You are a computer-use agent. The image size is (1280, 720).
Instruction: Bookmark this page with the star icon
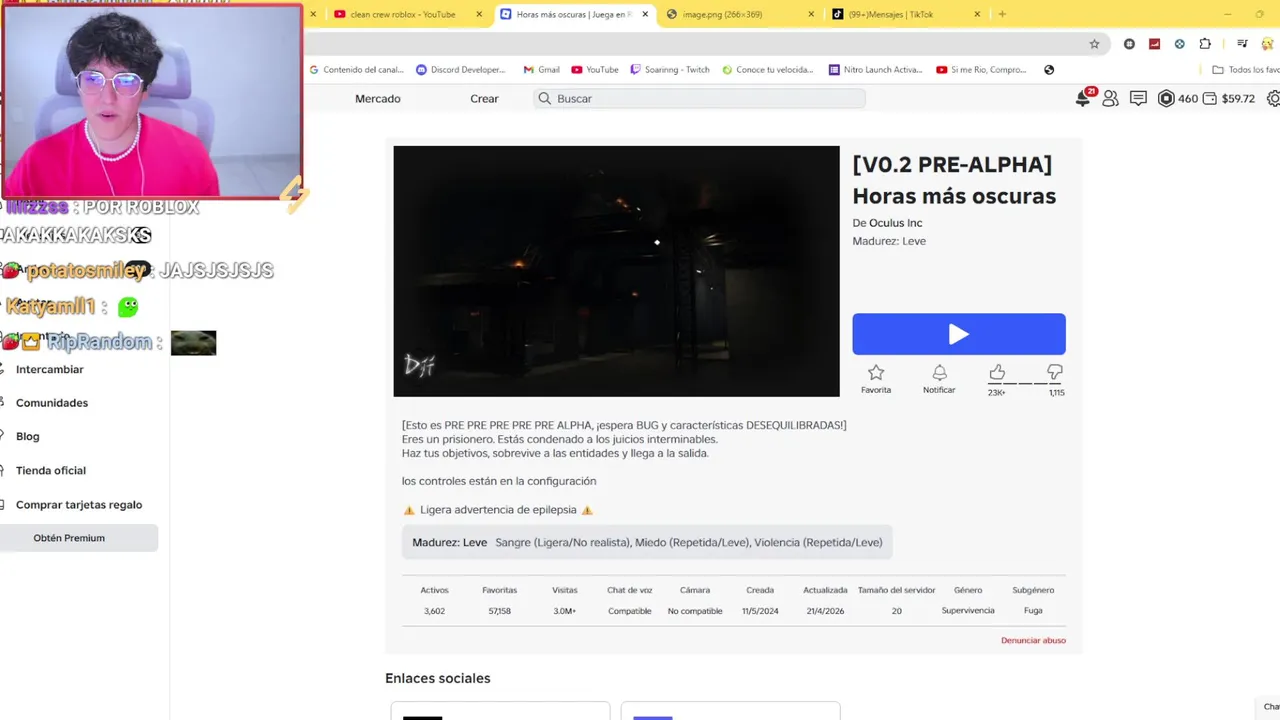tap(1094, 44)
